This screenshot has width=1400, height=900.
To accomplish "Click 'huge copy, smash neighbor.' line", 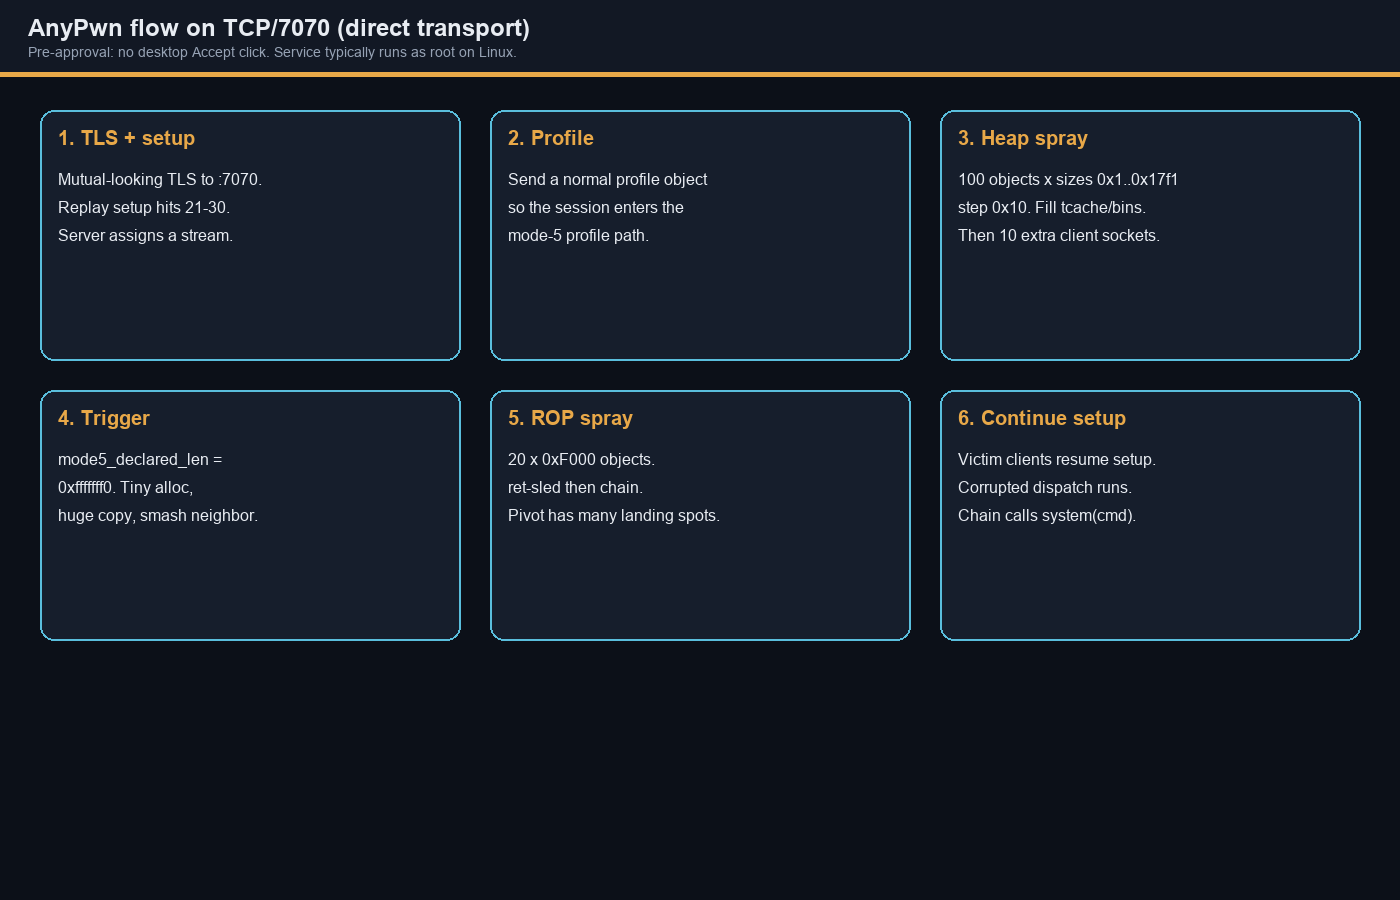I will tap(158, 515).
